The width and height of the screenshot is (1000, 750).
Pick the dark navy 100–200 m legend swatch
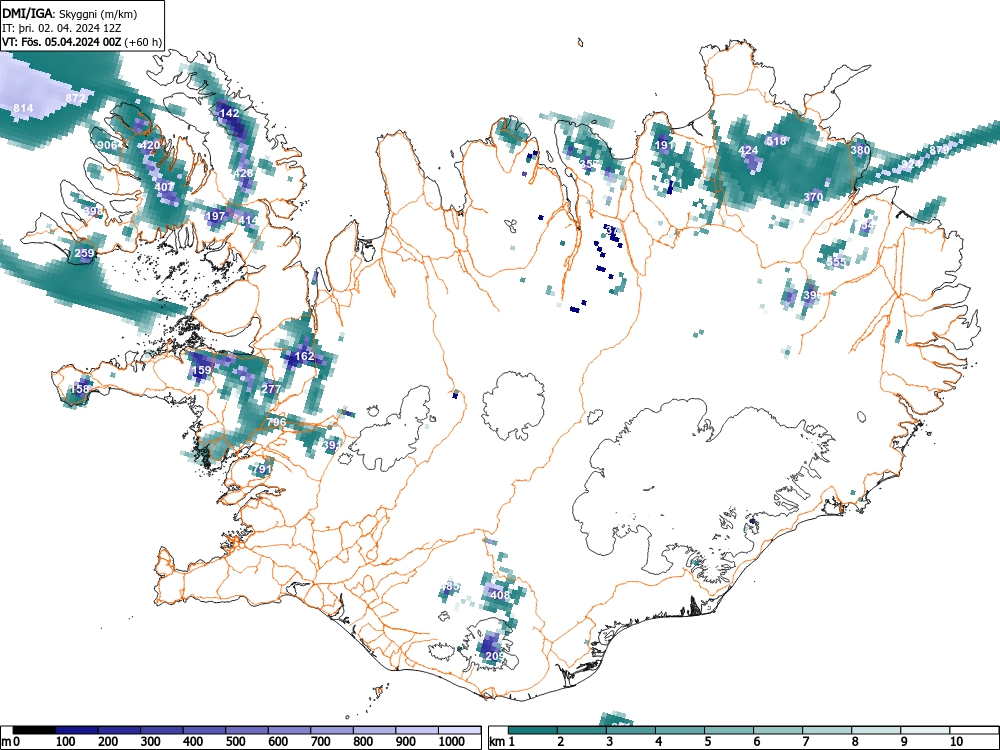[77, 730]
